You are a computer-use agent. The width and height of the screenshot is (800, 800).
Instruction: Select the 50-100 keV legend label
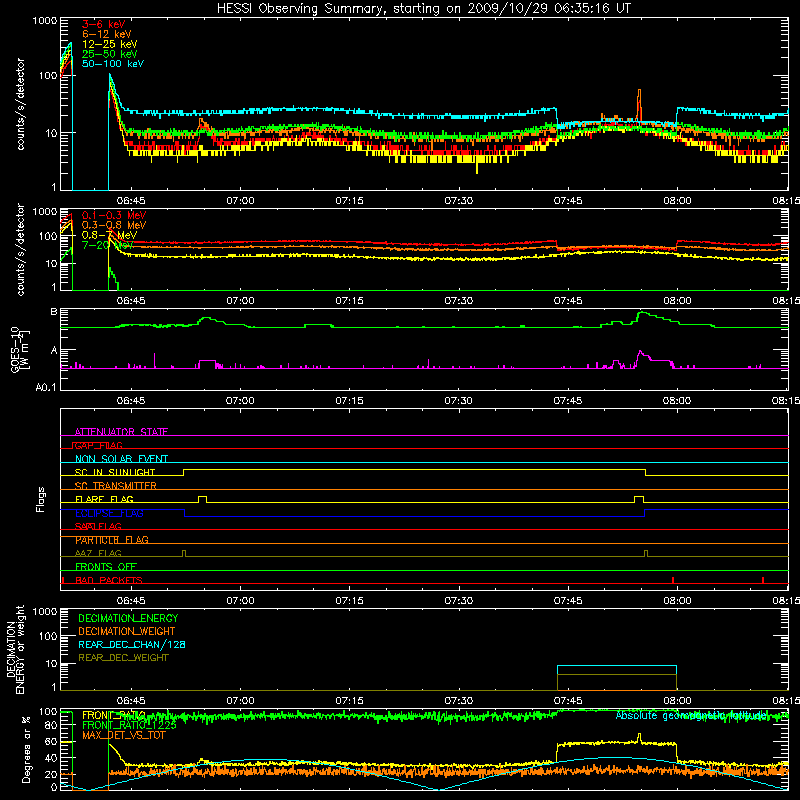pos(112,64)
